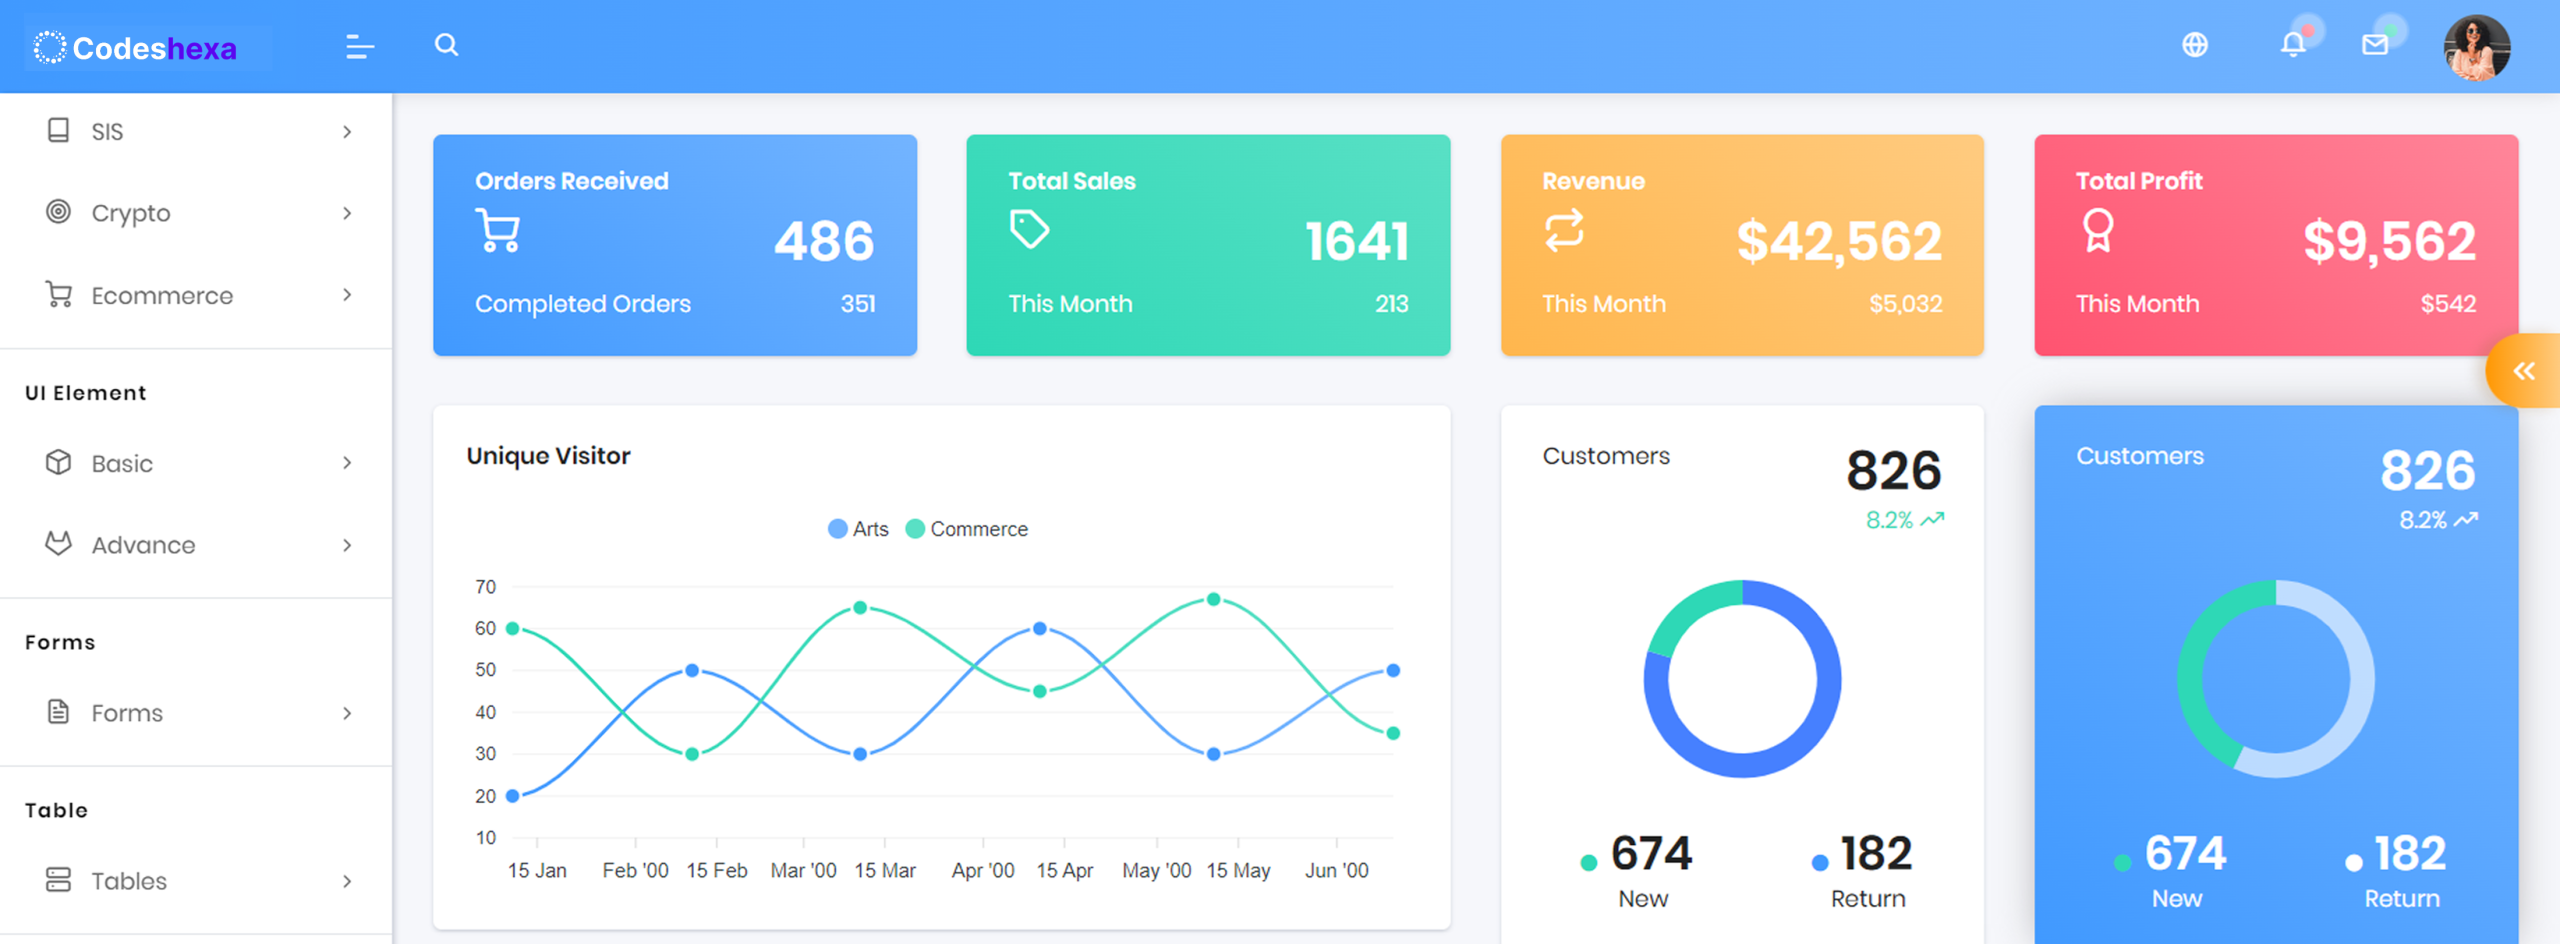The height and width of the screenshot is (944, 2560).
Task: Select Ecommerce in the sidebar
Action: click(x=161, y=295)
